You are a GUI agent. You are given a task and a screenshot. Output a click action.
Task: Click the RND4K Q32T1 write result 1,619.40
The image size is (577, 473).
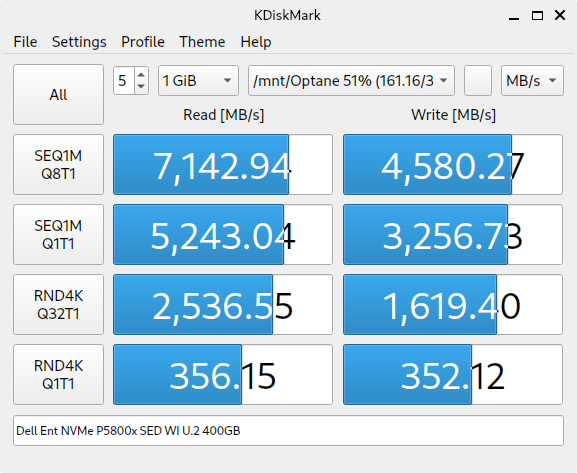pyautogui.click(x=453, y=304)
